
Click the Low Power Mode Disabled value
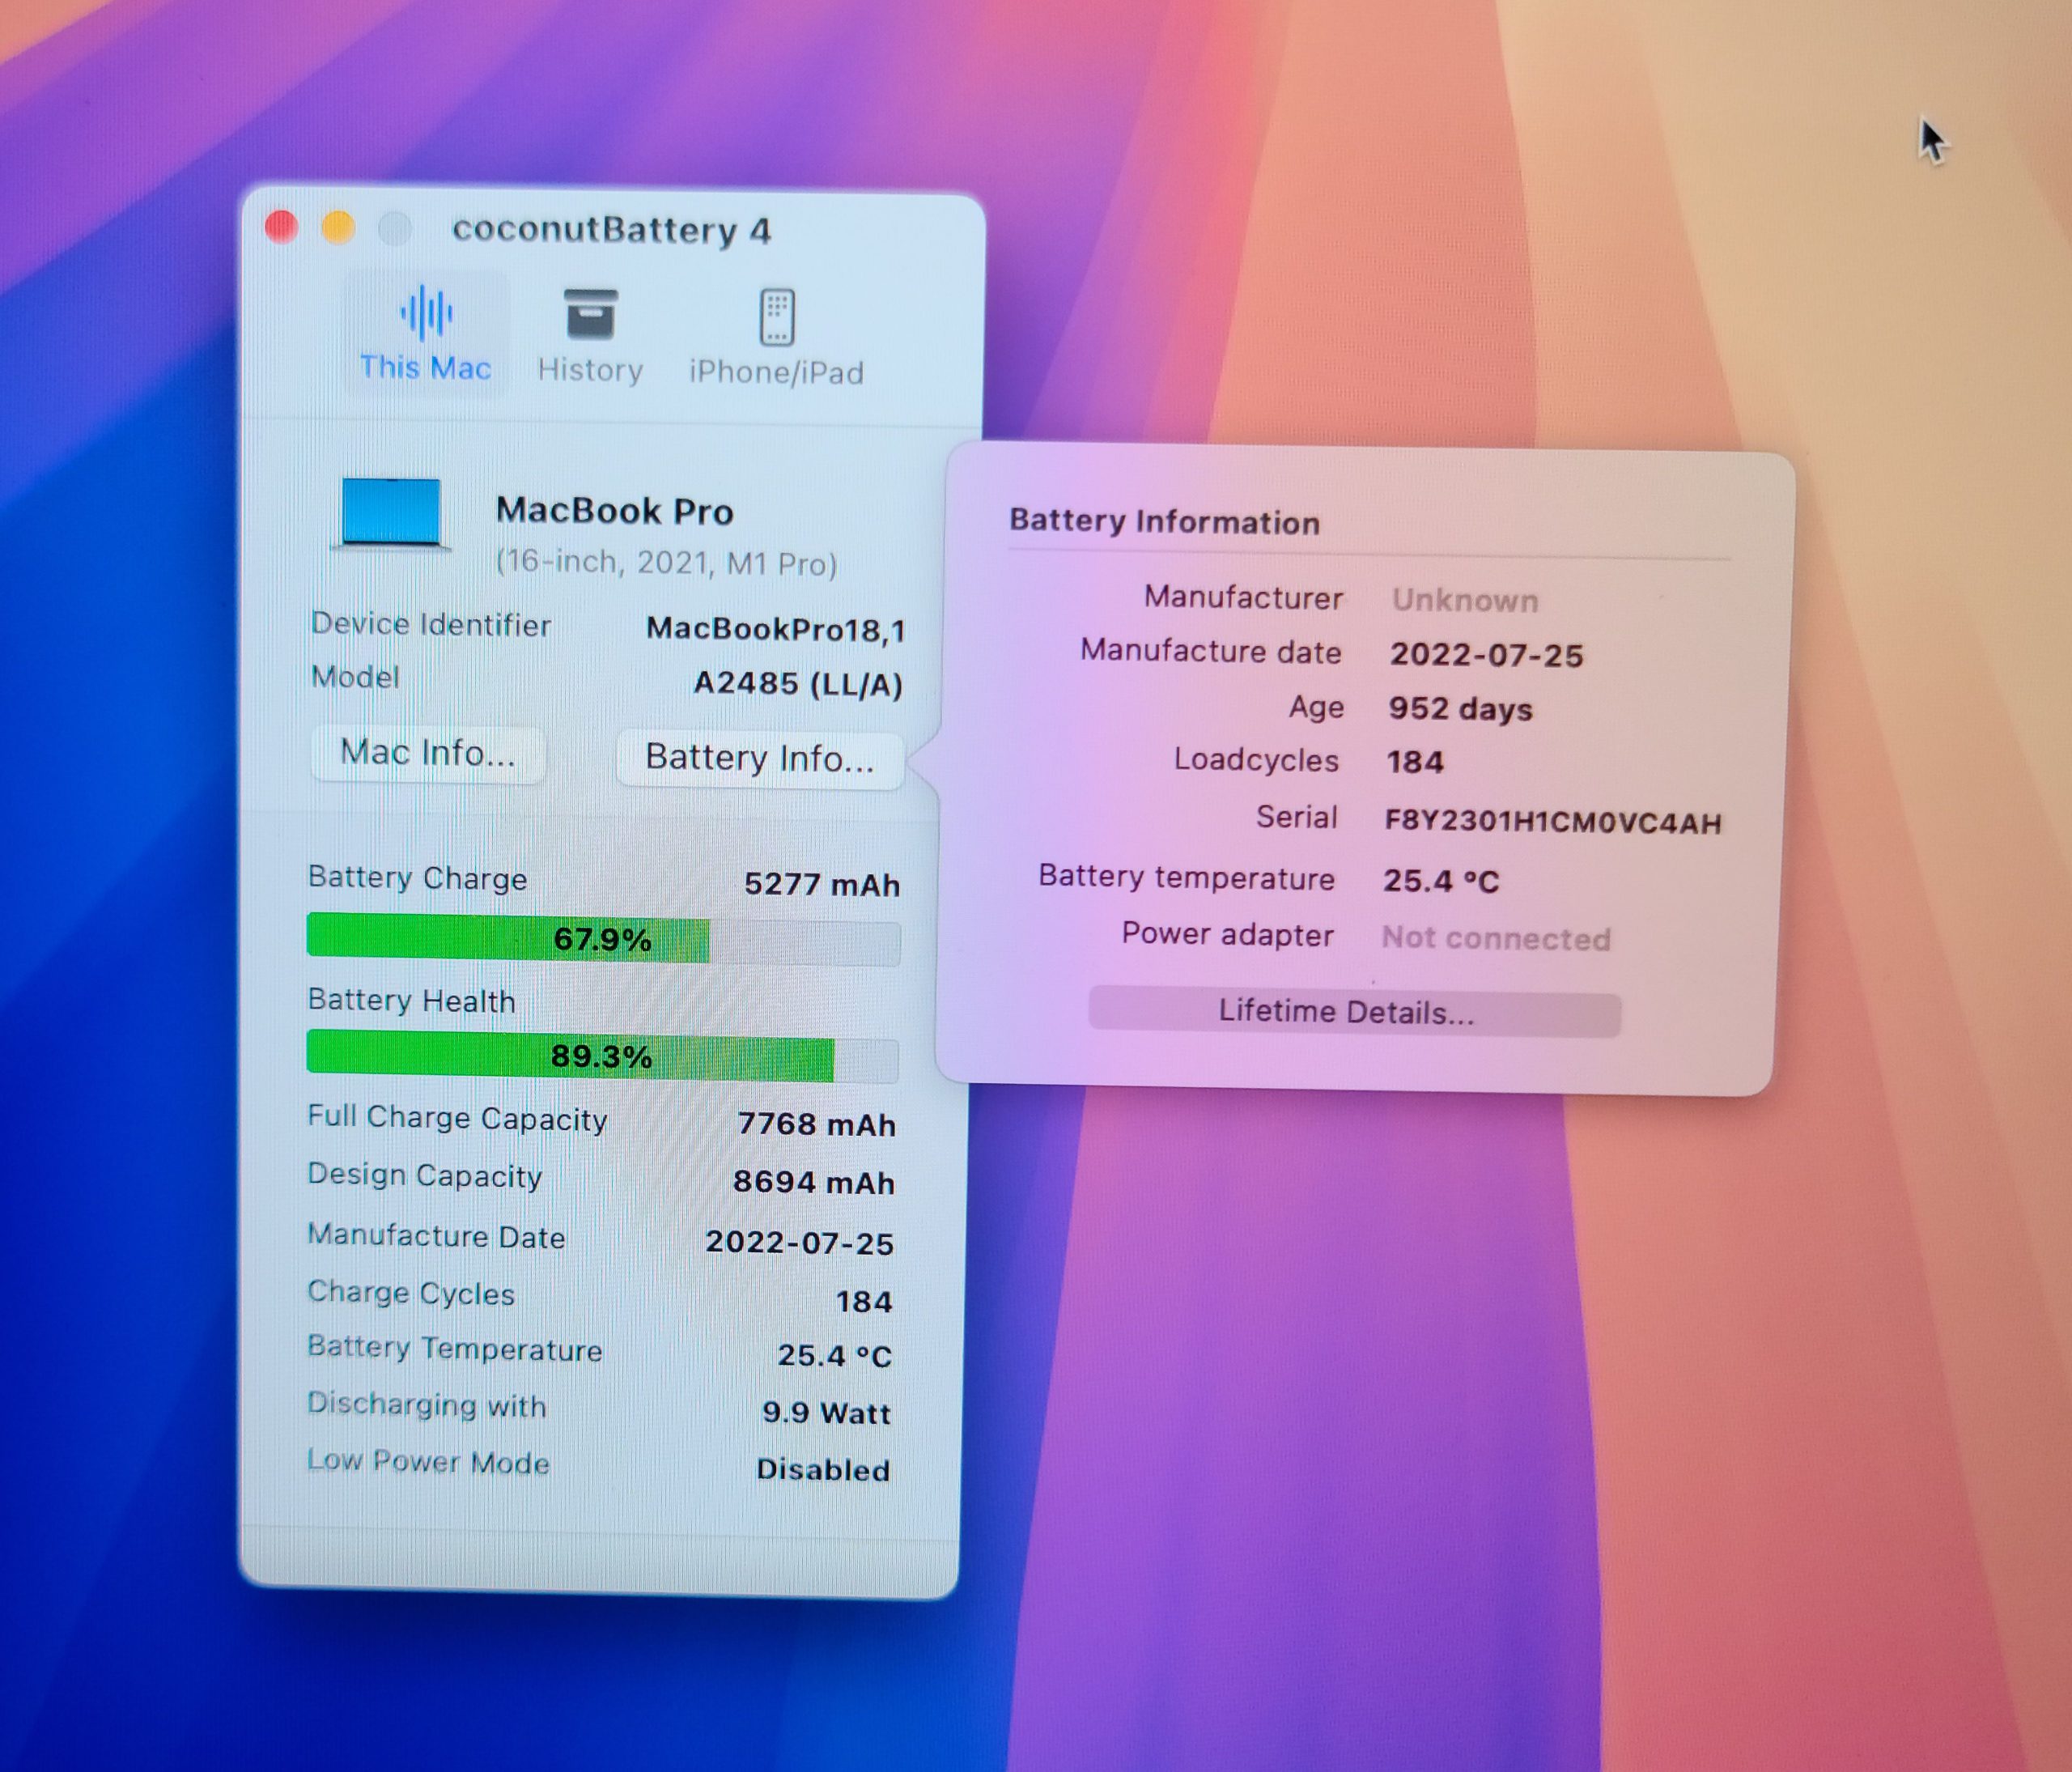point(822,1469)
